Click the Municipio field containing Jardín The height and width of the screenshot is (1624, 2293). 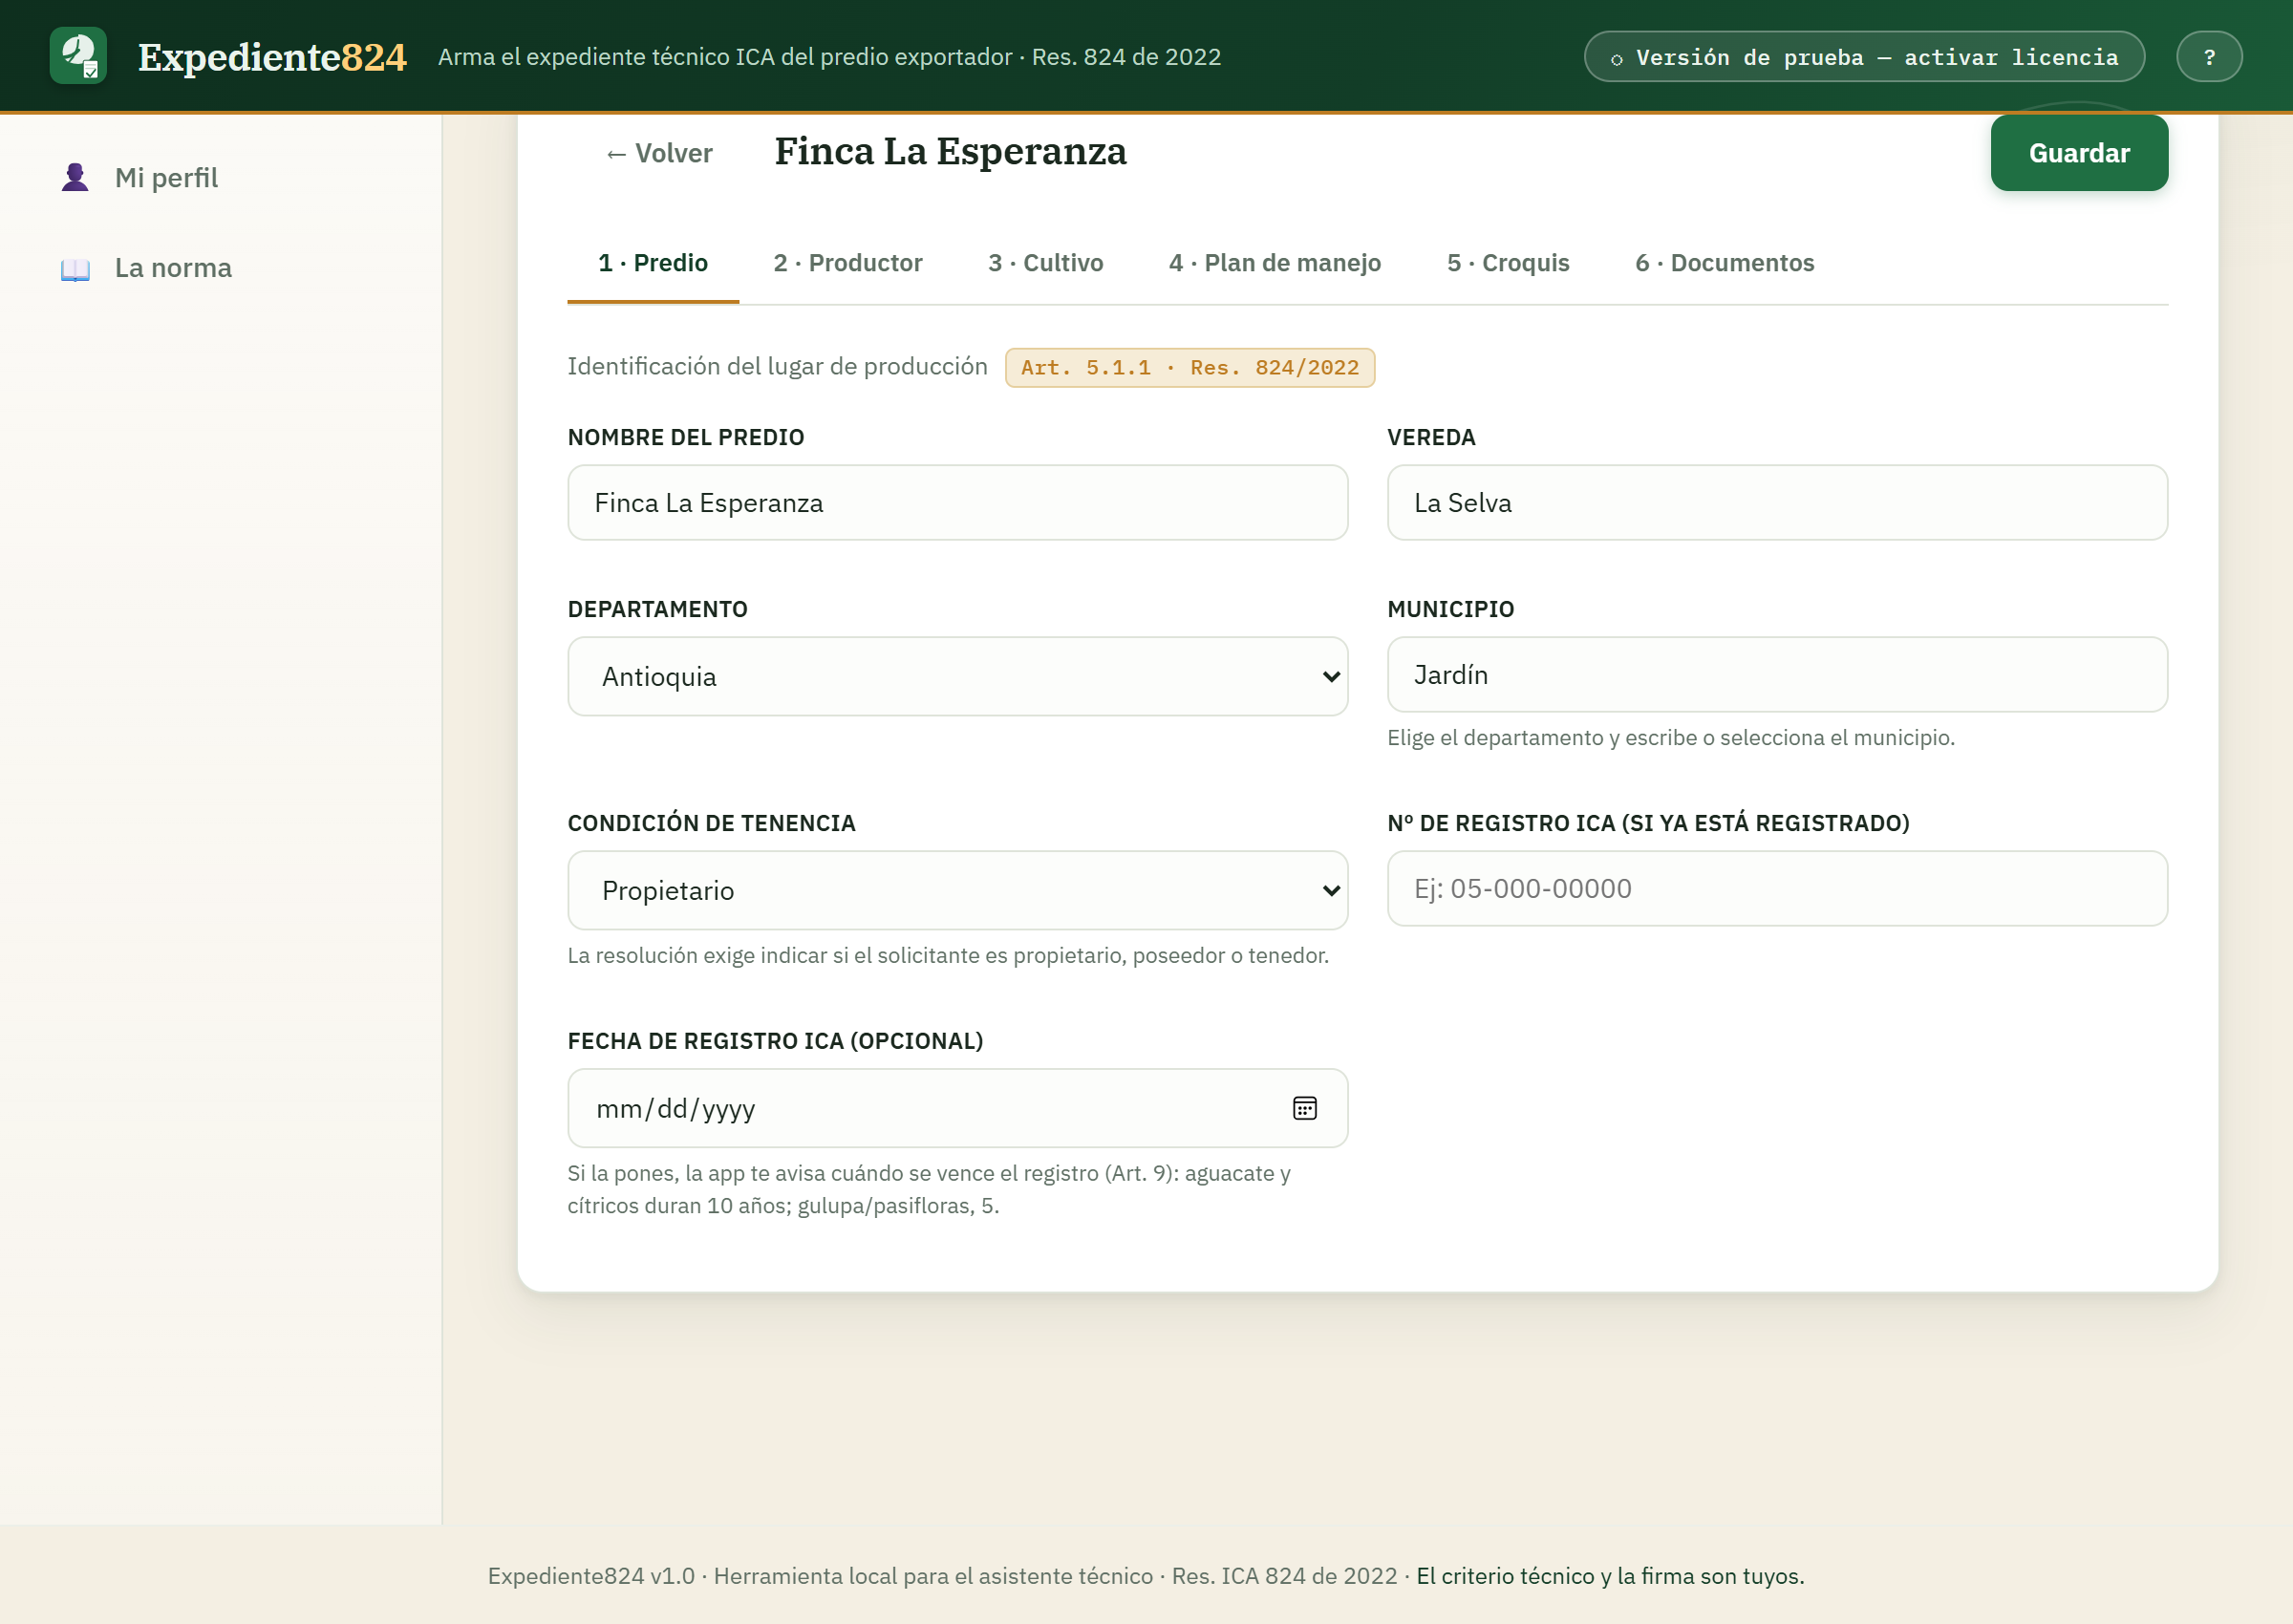1777,675
